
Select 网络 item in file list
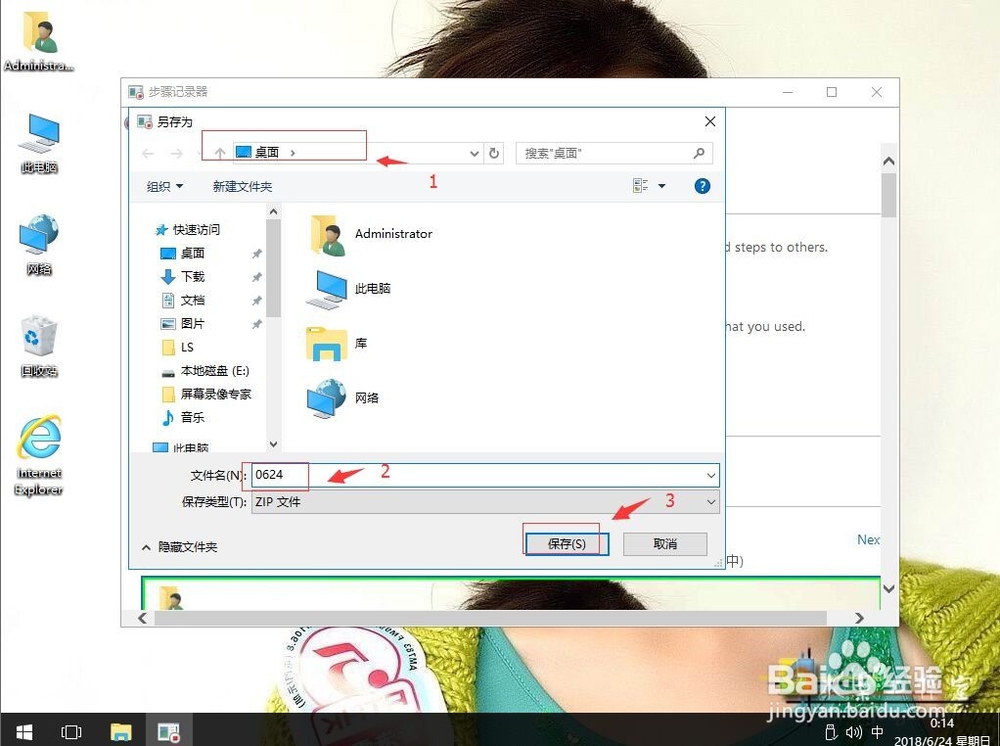(x=343, y=398)
